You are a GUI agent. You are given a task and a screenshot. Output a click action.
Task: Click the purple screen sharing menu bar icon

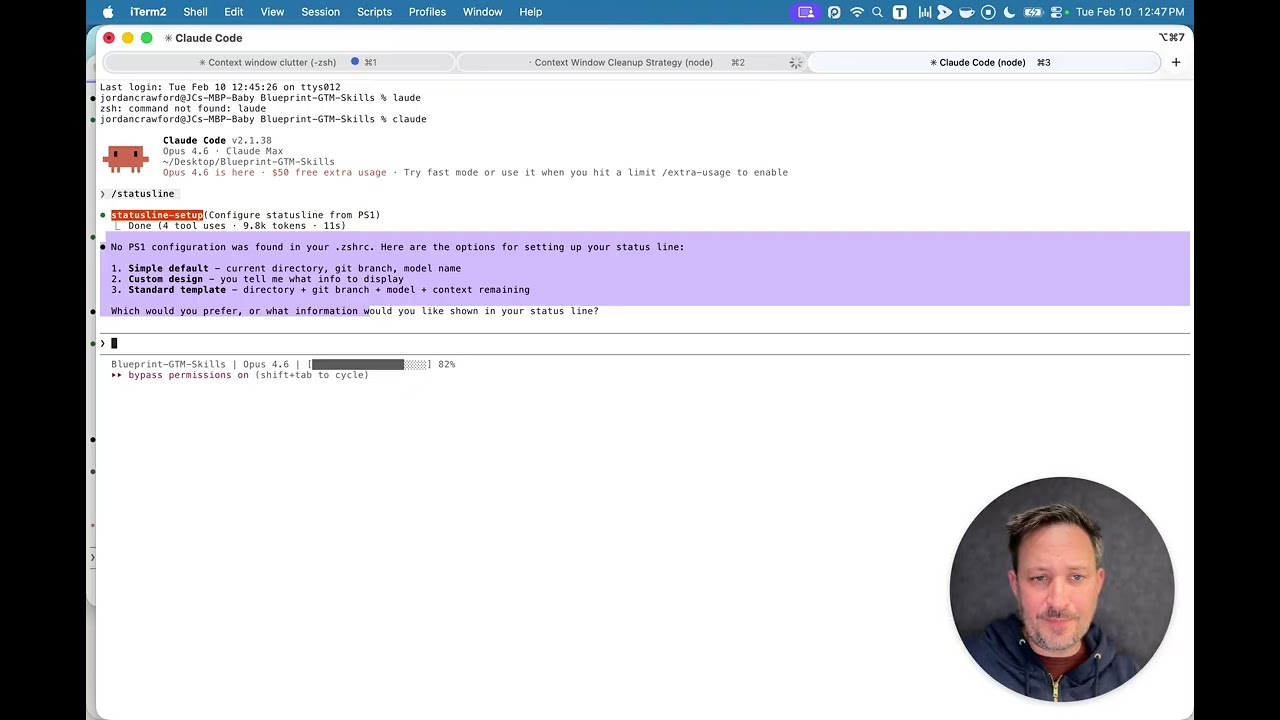tap(806, 12)
